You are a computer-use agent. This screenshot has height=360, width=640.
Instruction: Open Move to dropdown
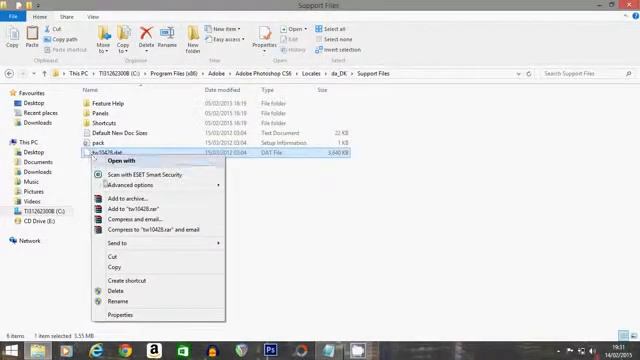click(x=103, y=39)
